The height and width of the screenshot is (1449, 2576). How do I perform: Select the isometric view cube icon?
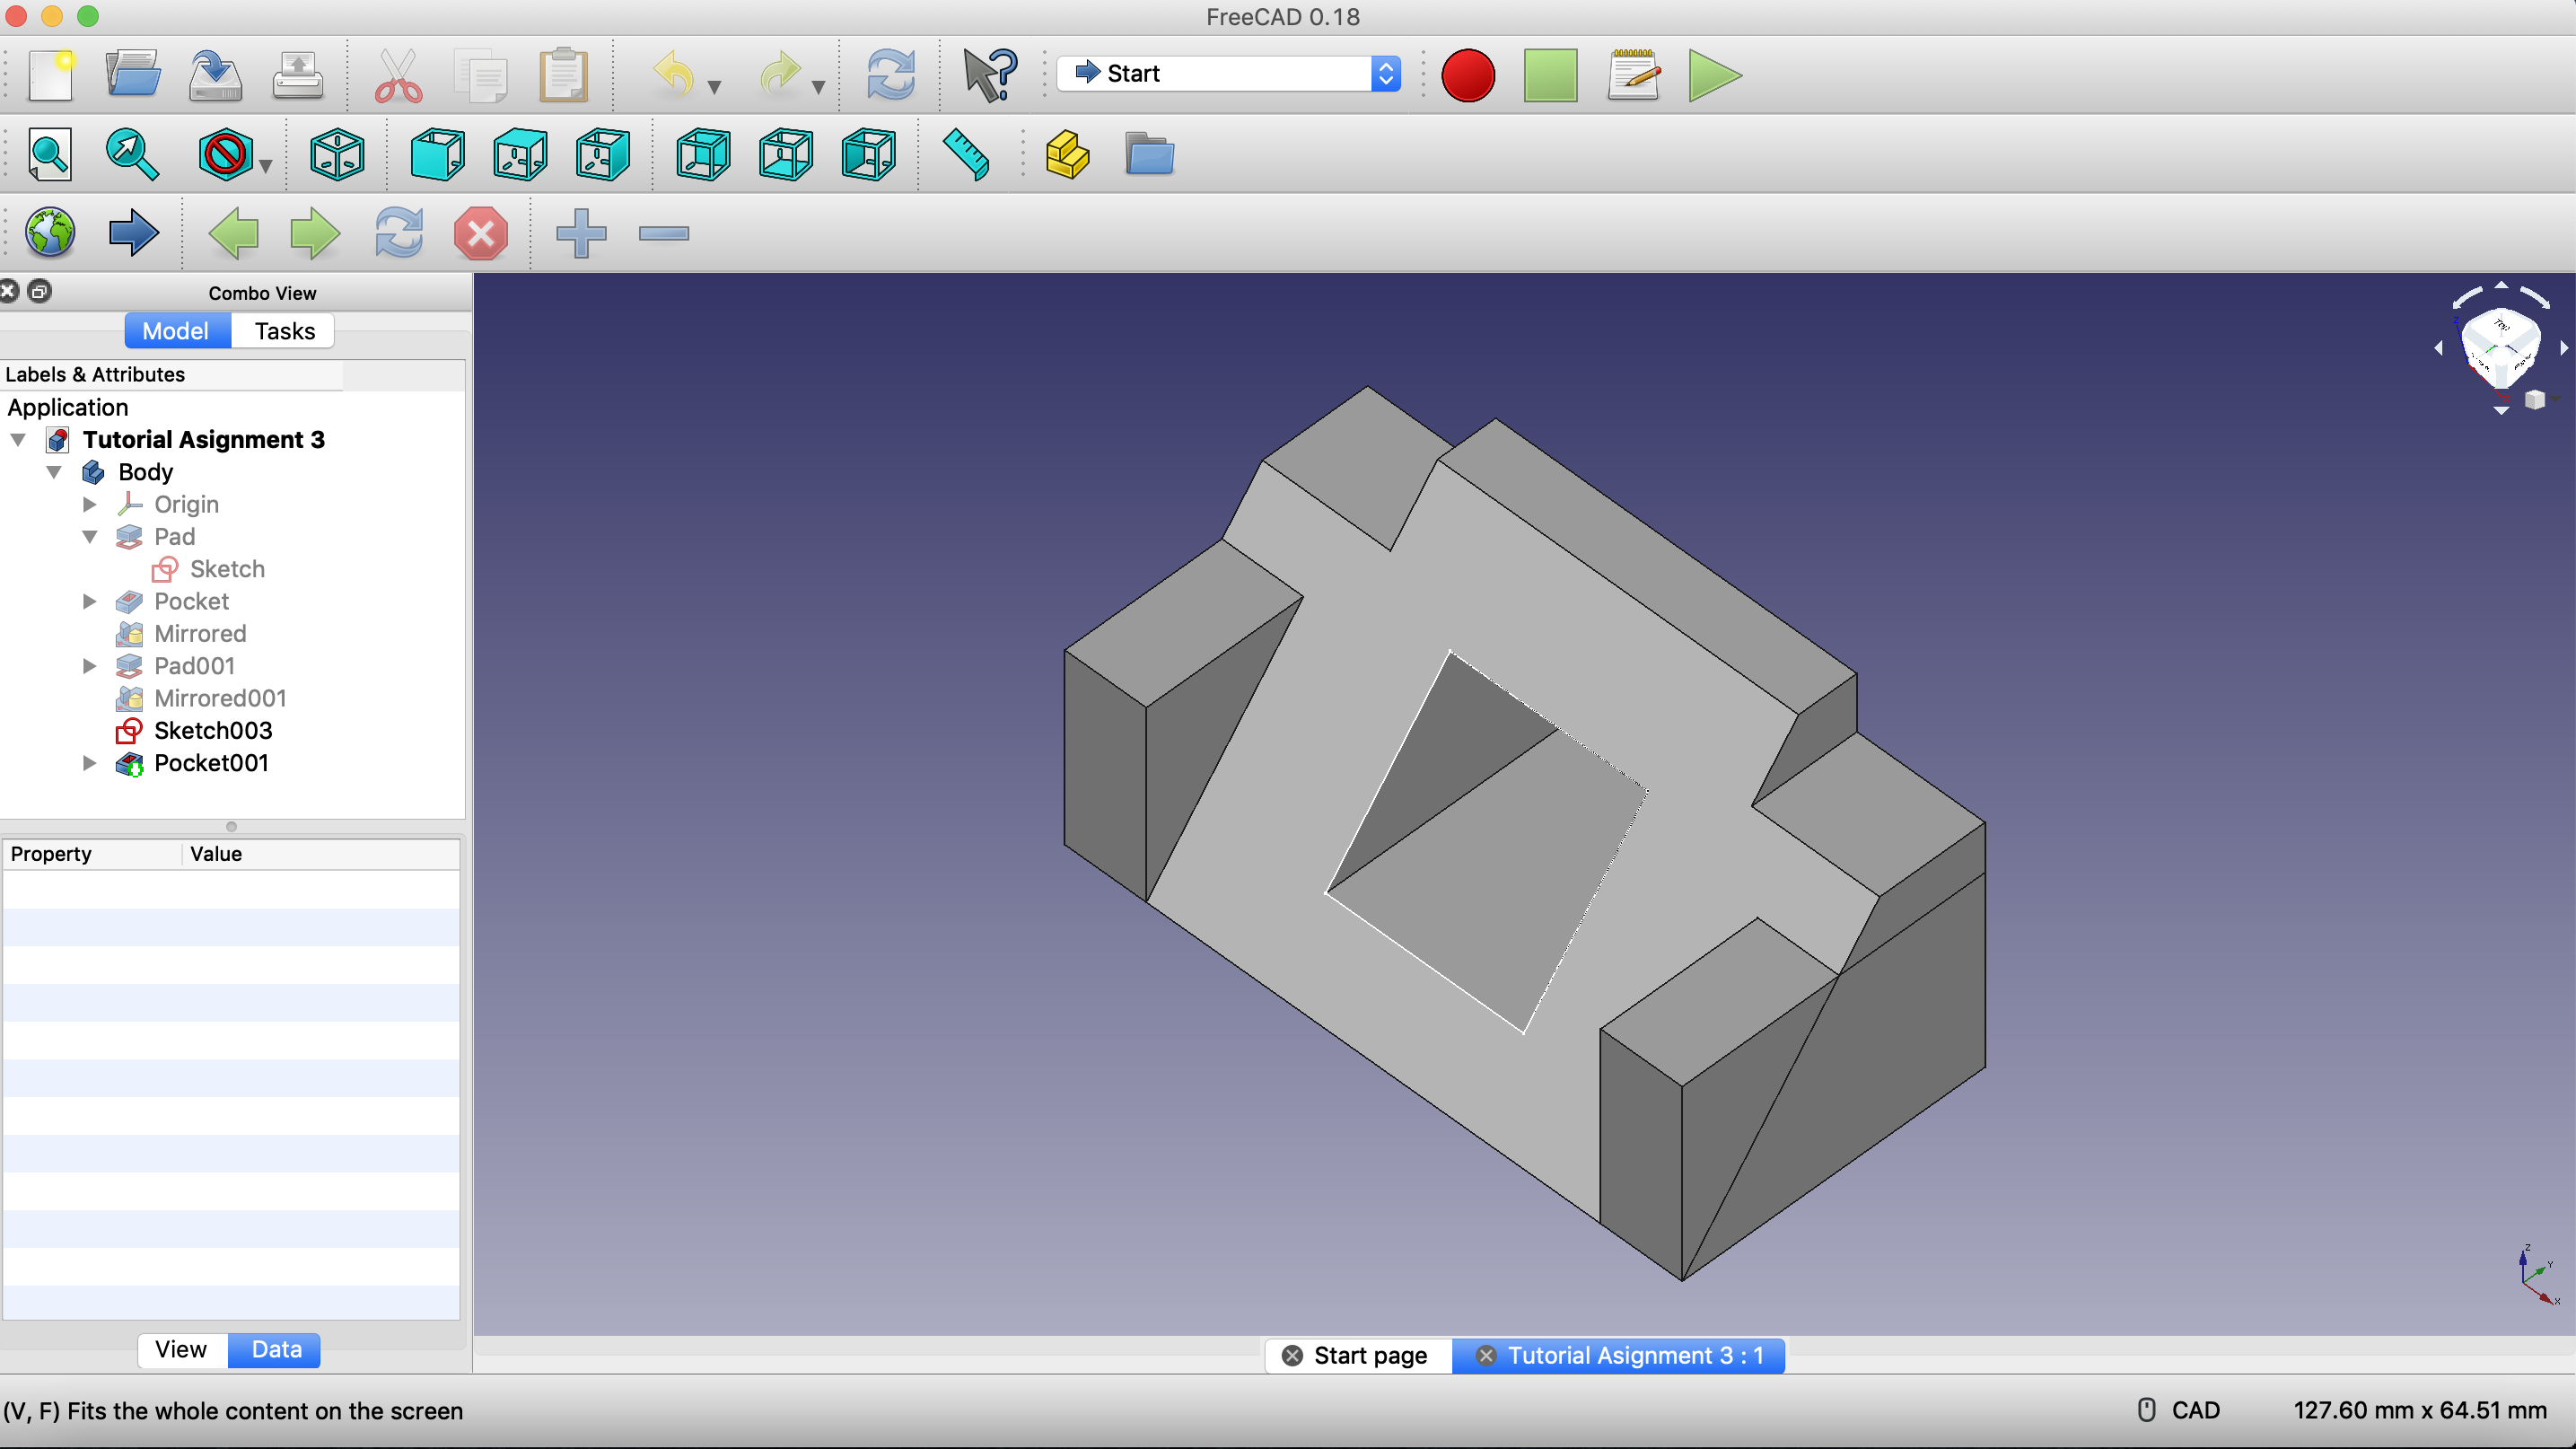click(x=337, y=155)
